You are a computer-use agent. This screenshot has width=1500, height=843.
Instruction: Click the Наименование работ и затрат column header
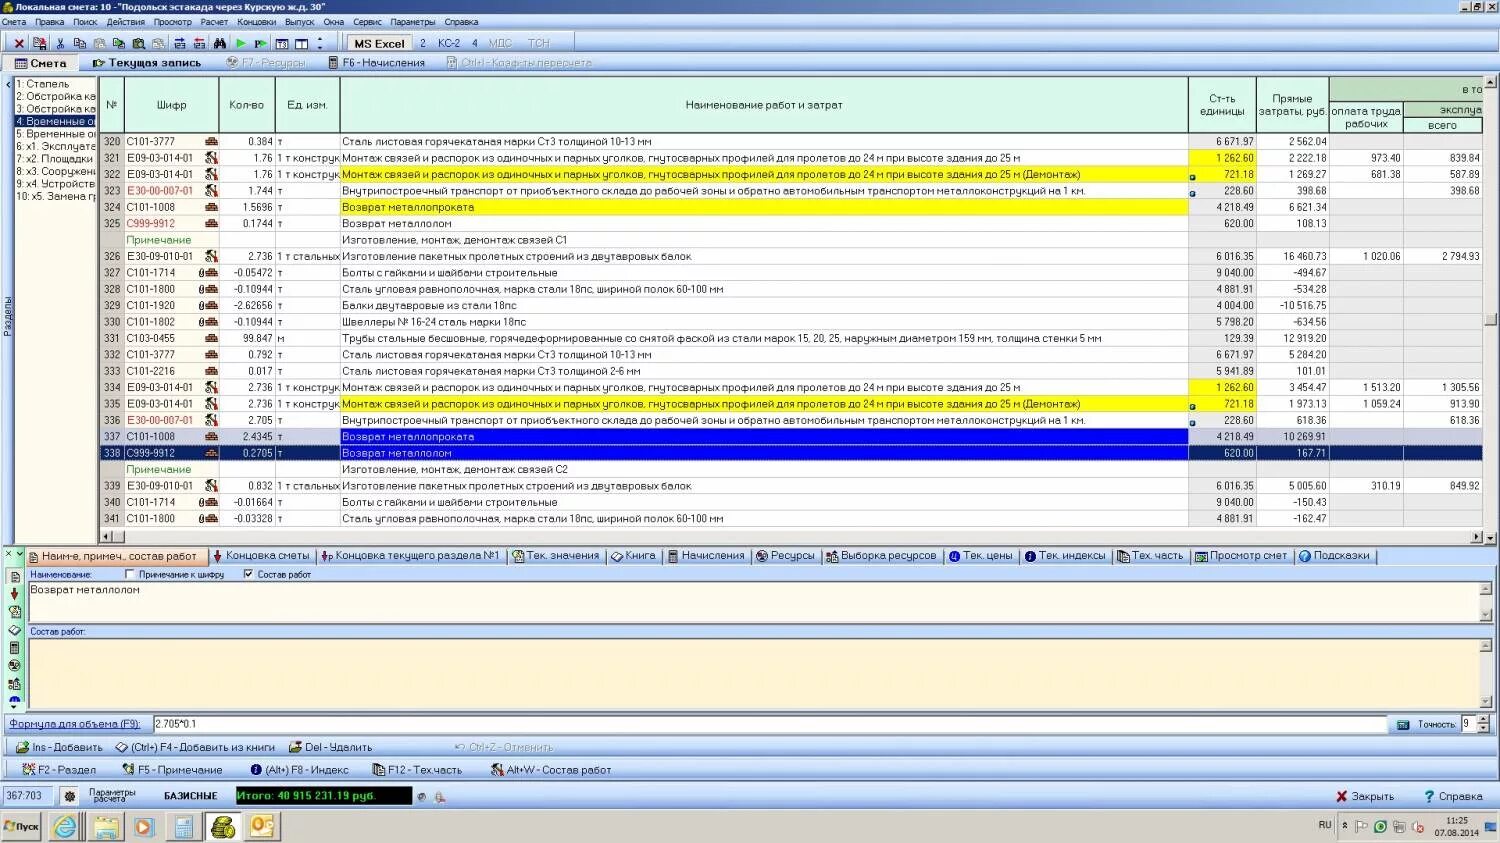click(x=764, y=105)
